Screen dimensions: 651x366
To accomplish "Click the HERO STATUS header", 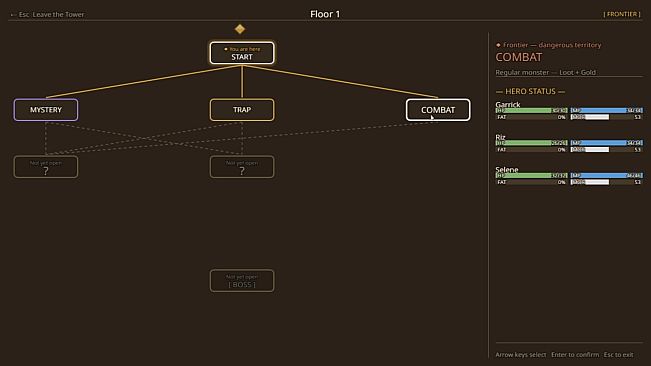I will (x=530, y=91).
